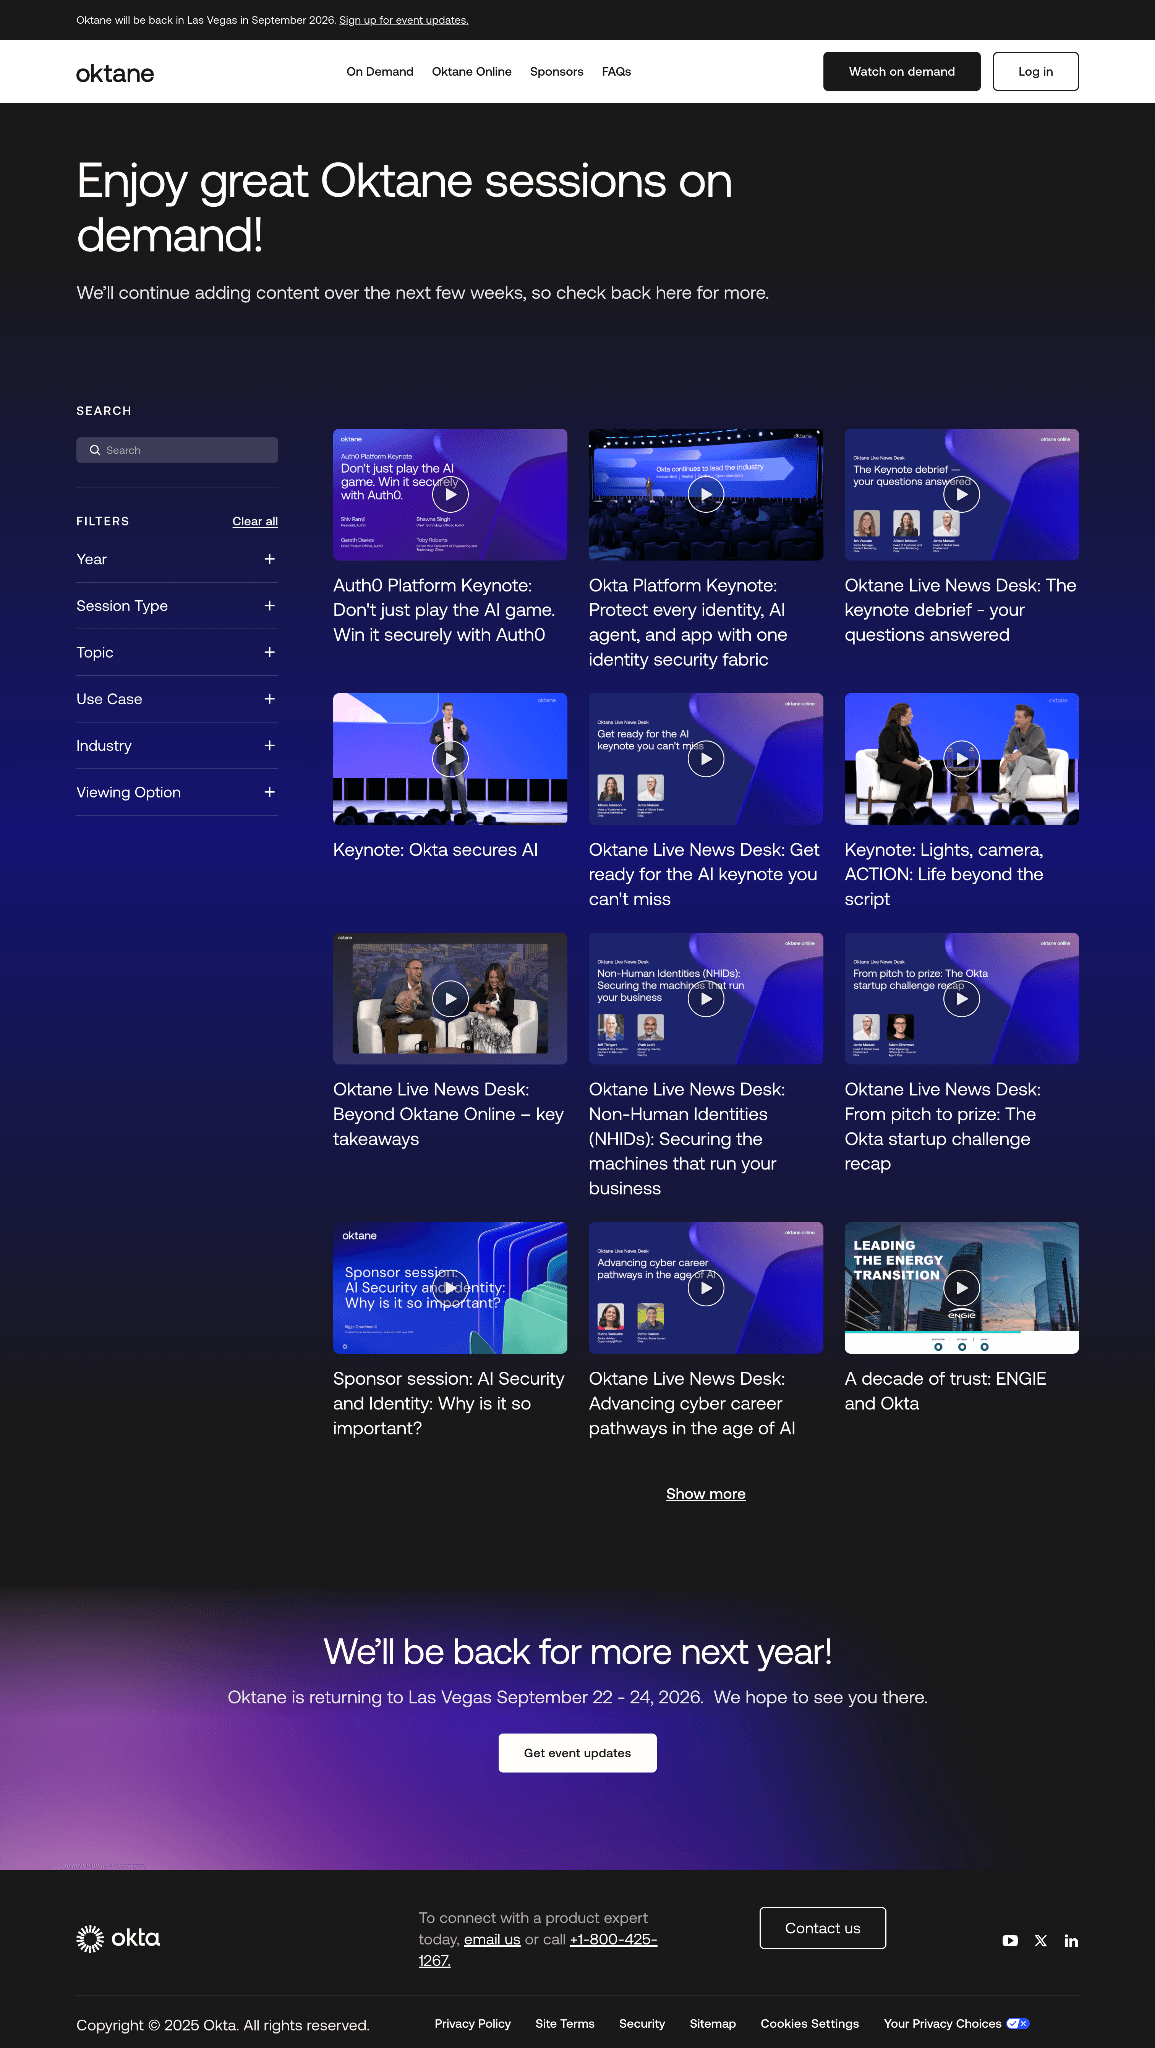Play the ENGIE and Okta video
The height and width of the screenshot is (2048, 1155).
[x=961, y=1288]
